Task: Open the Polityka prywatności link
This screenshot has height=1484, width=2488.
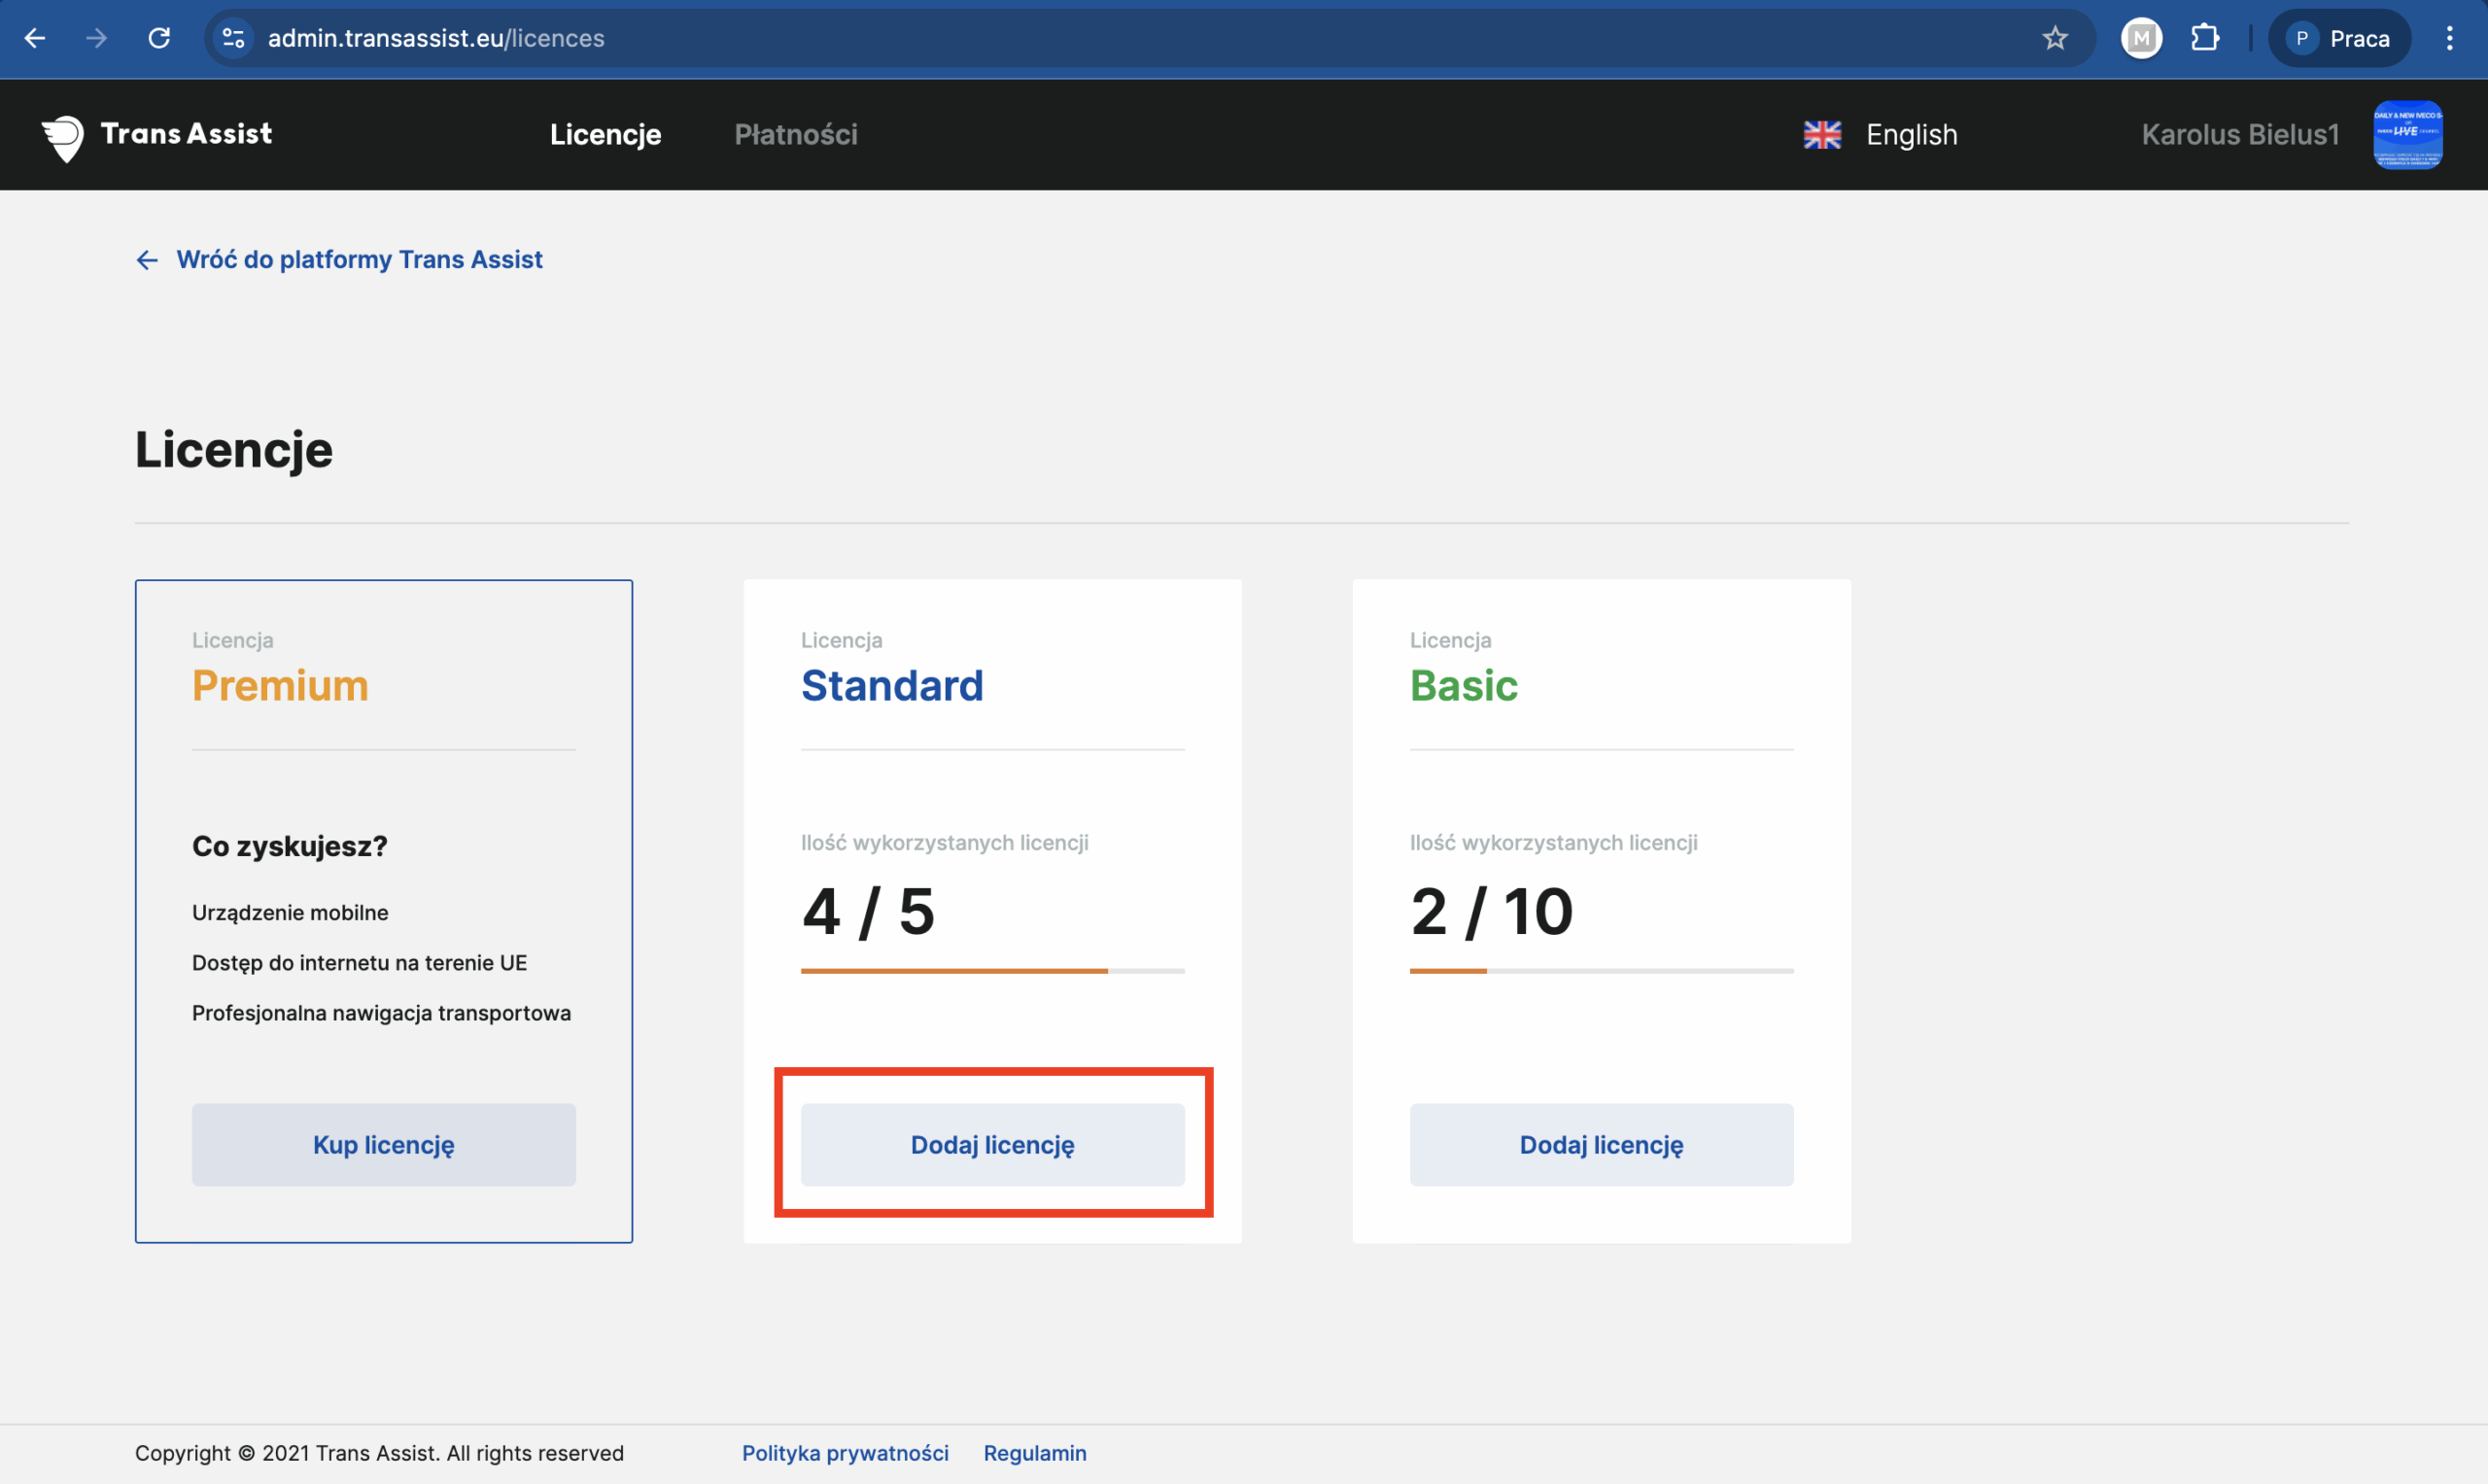Action: point(845,1453)
